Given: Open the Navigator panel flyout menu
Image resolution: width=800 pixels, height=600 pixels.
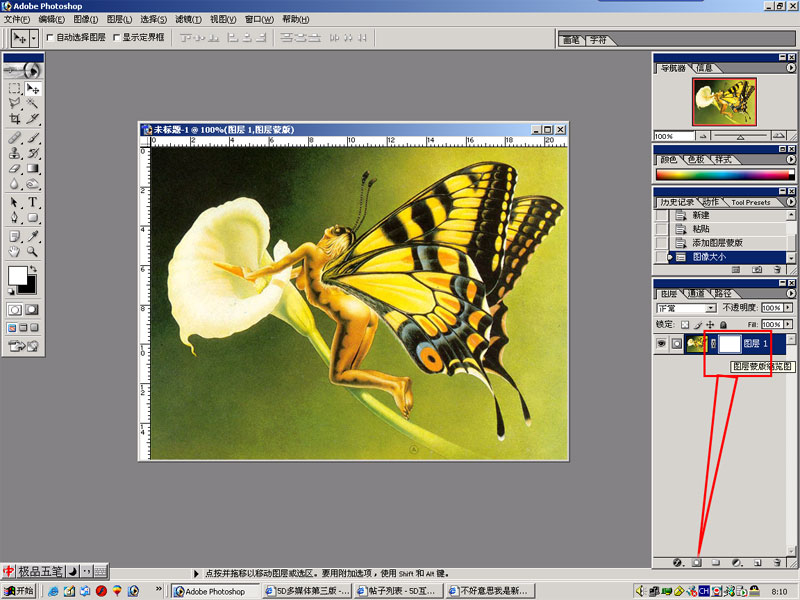Looking at the screenshot, I should pos(790,67).
